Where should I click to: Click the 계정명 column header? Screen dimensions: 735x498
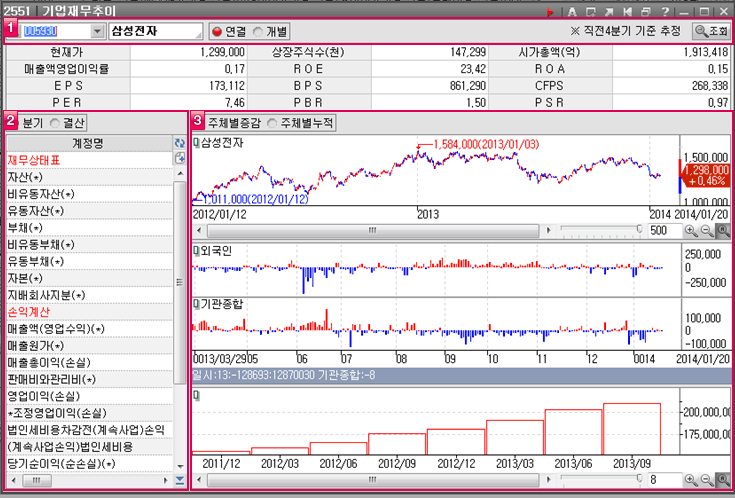(89, 143)
